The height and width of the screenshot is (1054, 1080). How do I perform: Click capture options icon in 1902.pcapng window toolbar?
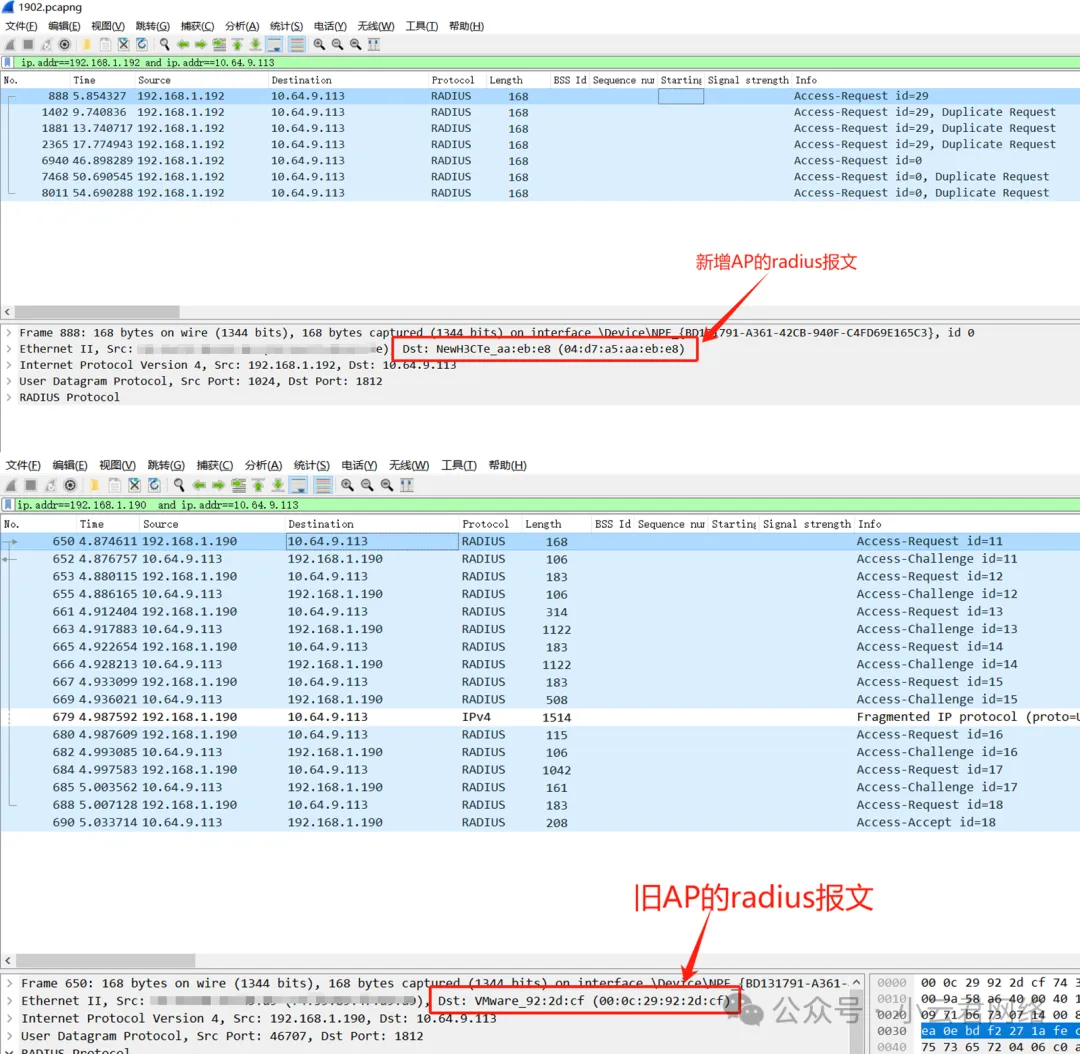[x=65, y=45]
